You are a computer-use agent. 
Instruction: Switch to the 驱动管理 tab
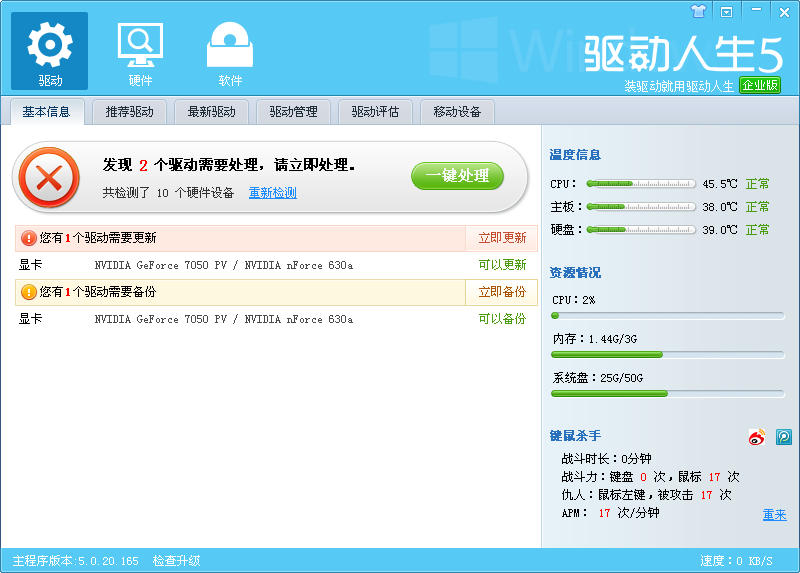pyautogui.click(x=293, y=112)
